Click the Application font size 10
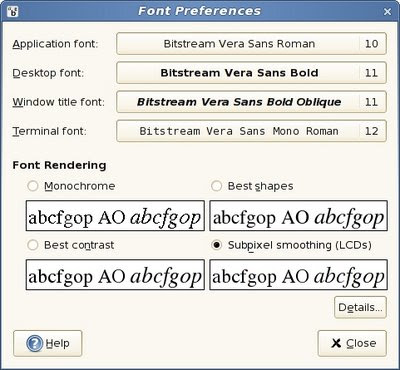 point(371,44)
